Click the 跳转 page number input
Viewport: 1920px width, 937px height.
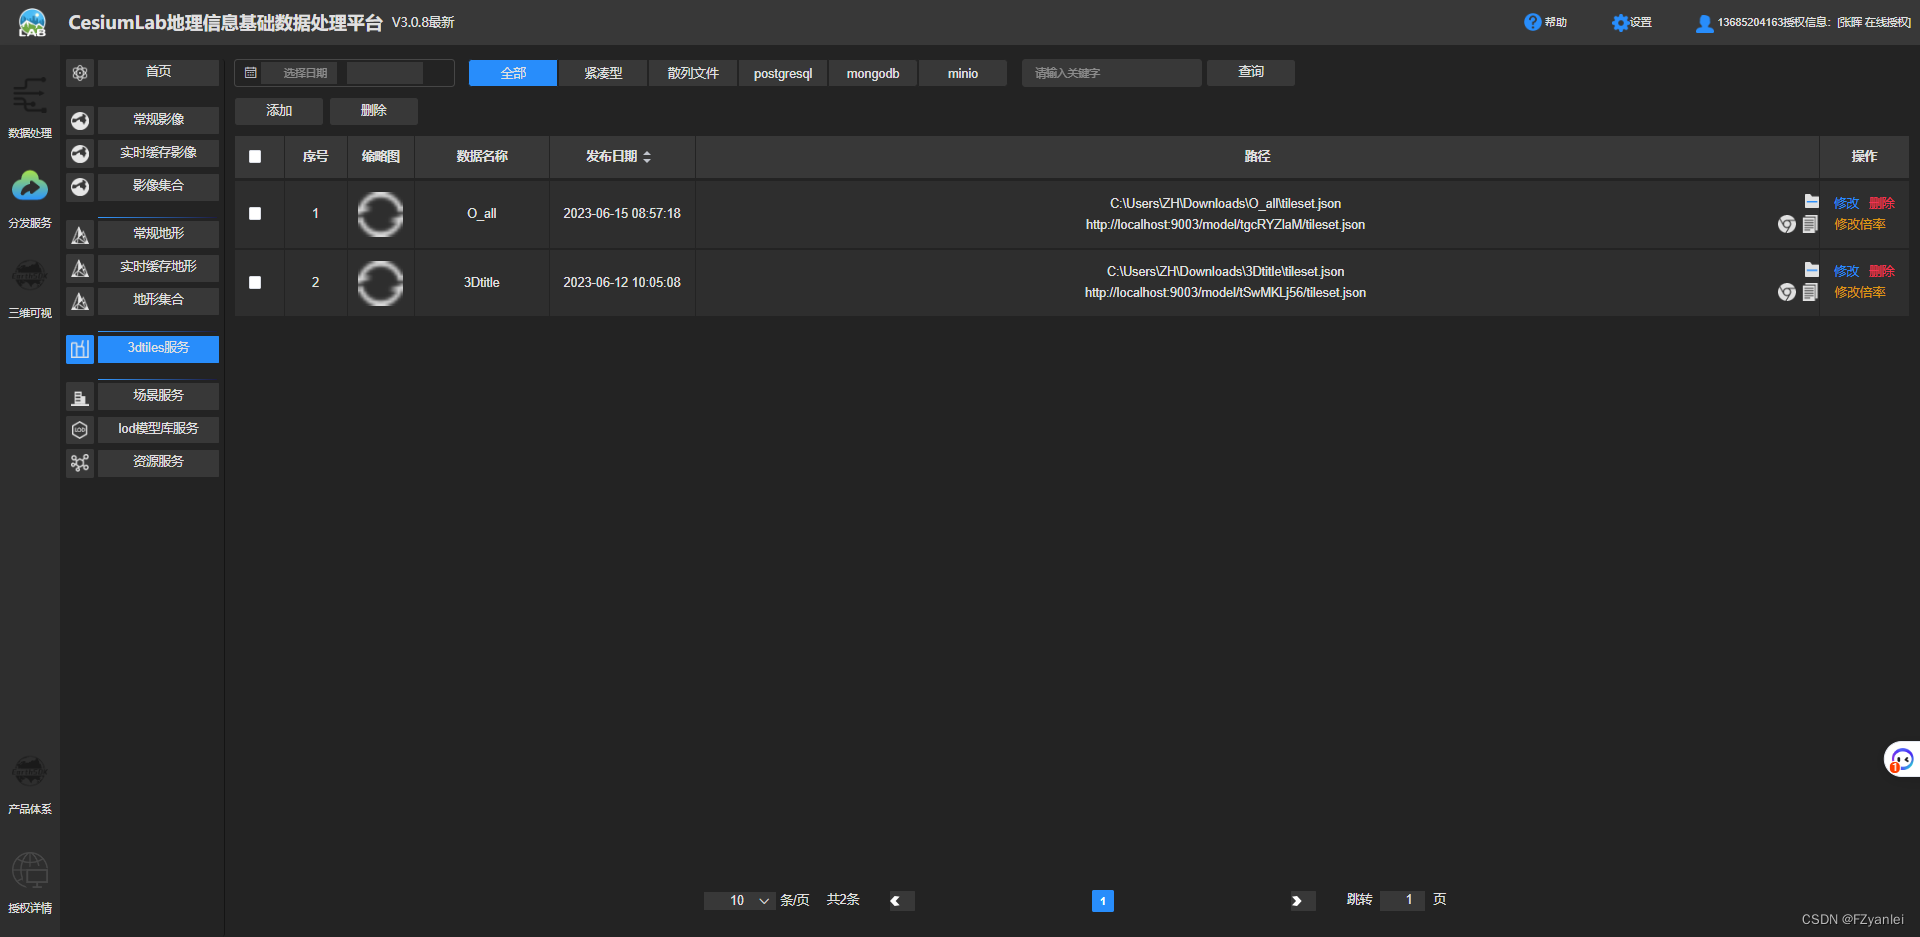(1402, 900)
